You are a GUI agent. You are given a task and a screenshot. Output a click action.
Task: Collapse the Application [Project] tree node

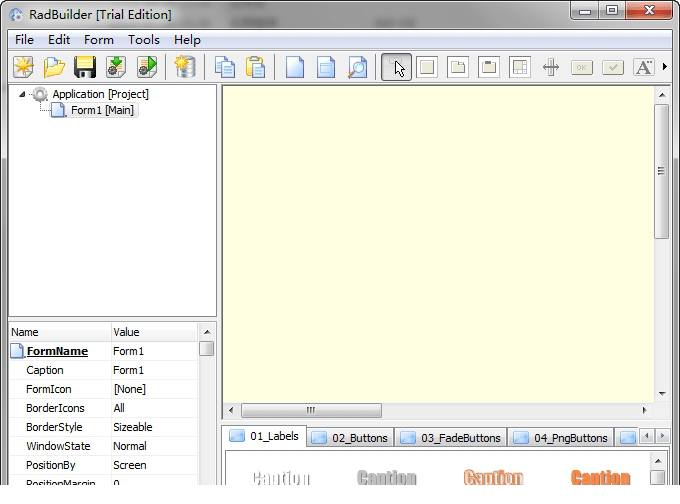click(x=23, y=94)
